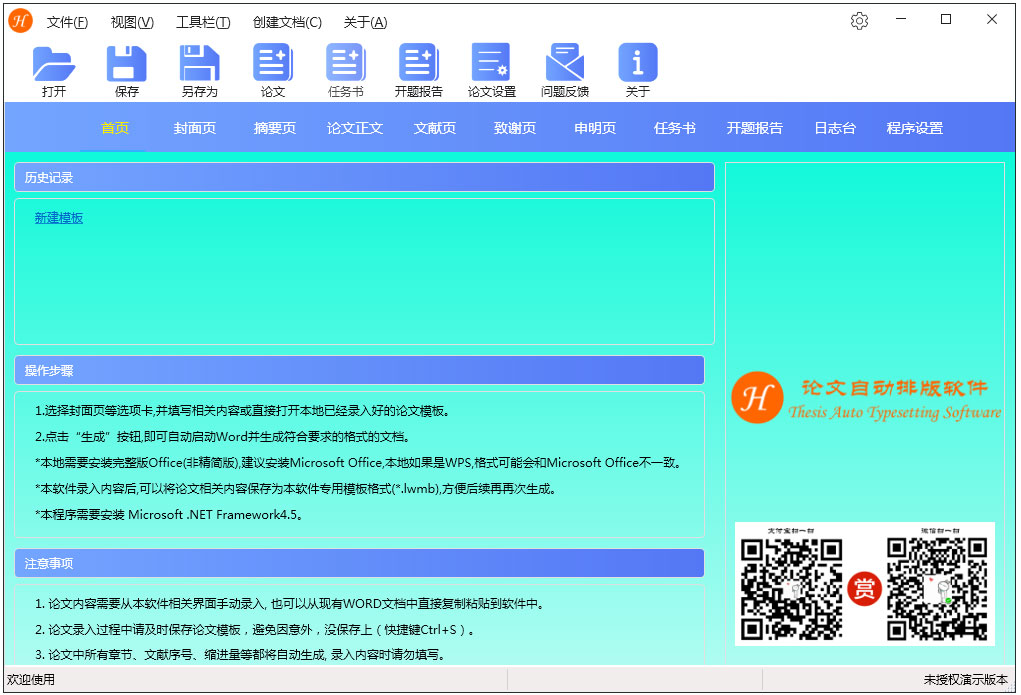Viewport: 1021px width, 695px height.
Task: Open the 创建文档(C) menu
Action: [x=287, y=22]
